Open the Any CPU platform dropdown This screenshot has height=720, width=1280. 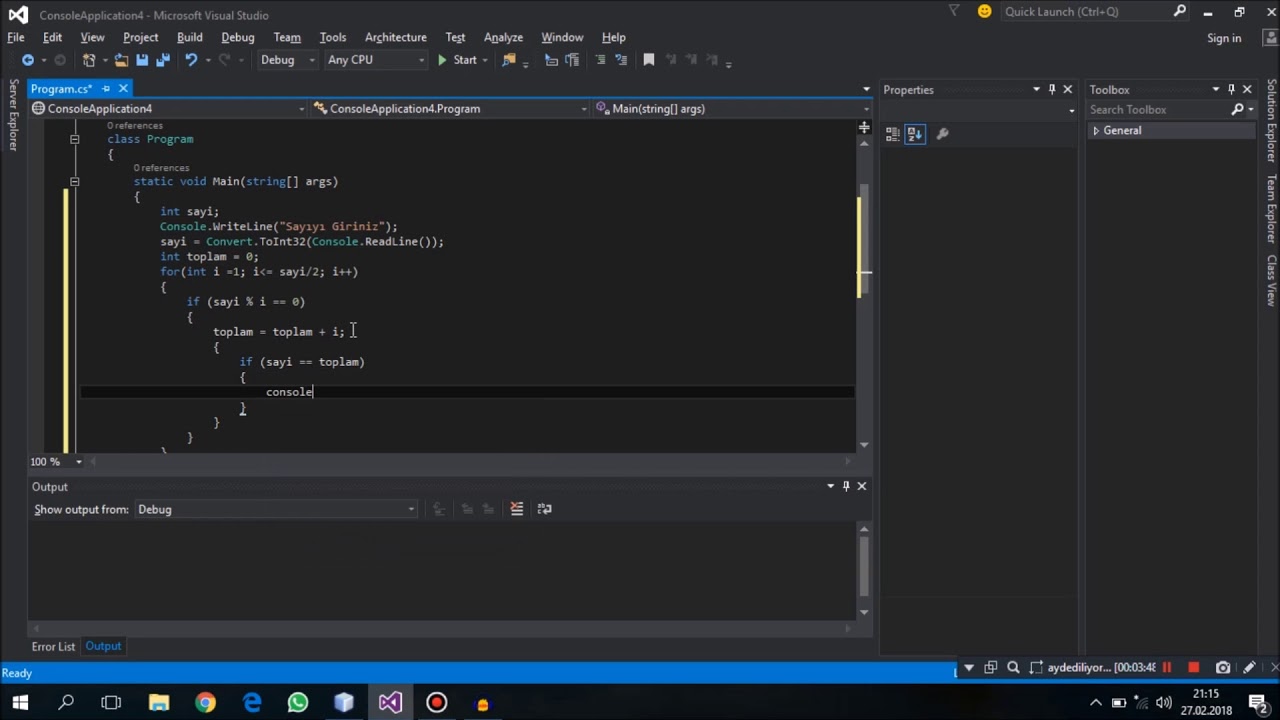click(375, 60)
